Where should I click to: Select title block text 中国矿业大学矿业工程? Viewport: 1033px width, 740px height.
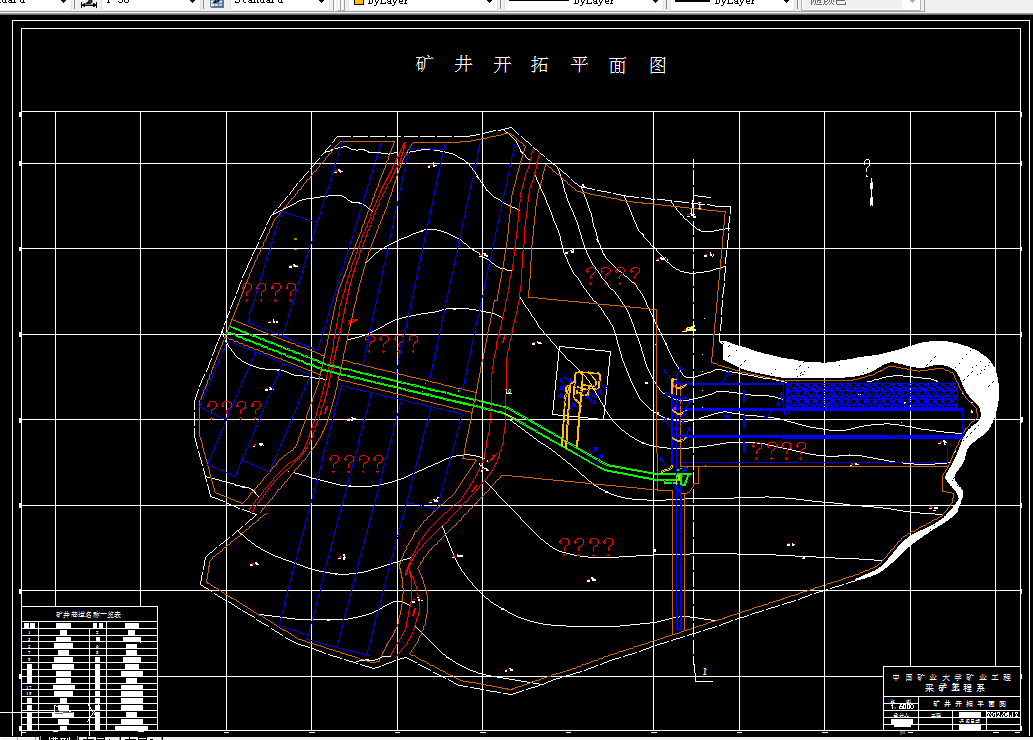click(951, 677)
